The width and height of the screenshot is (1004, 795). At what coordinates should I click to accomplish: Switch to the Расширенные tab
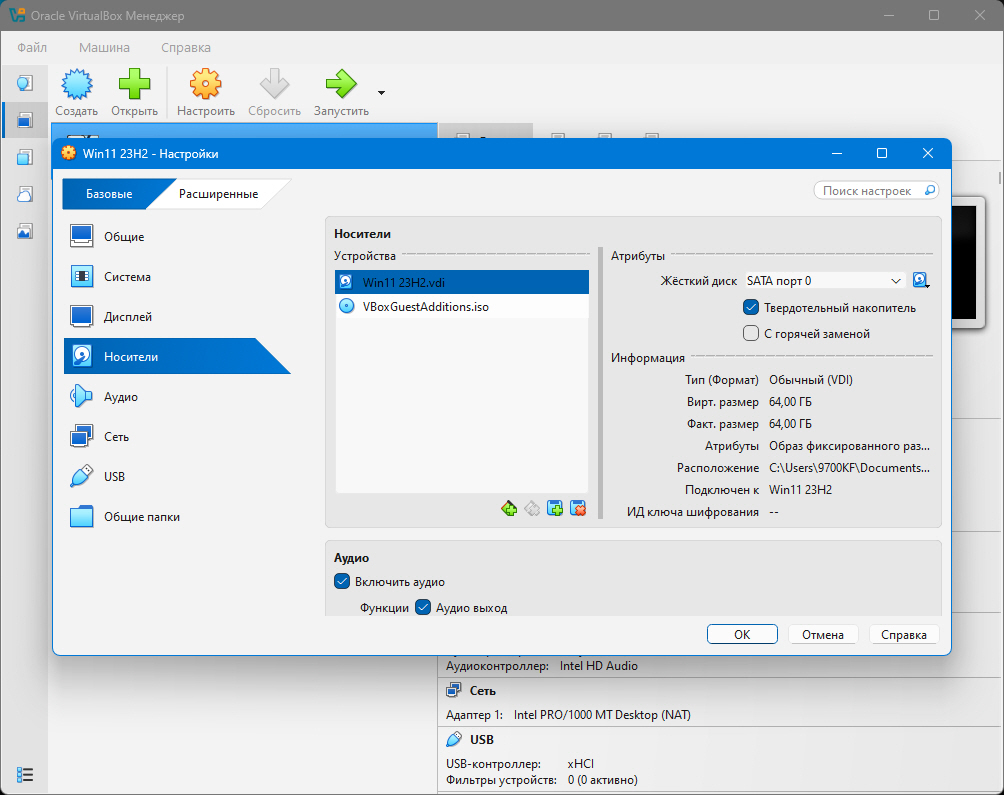(218, 194)
